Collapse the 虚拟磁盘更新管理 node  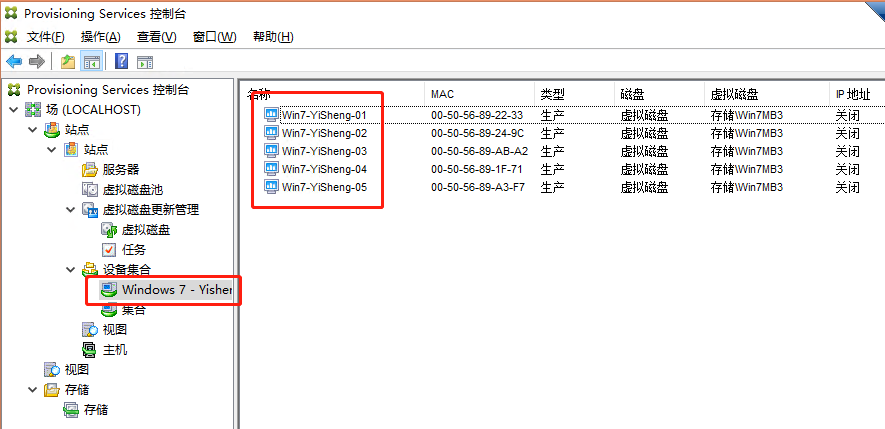(x=70, y=209)
